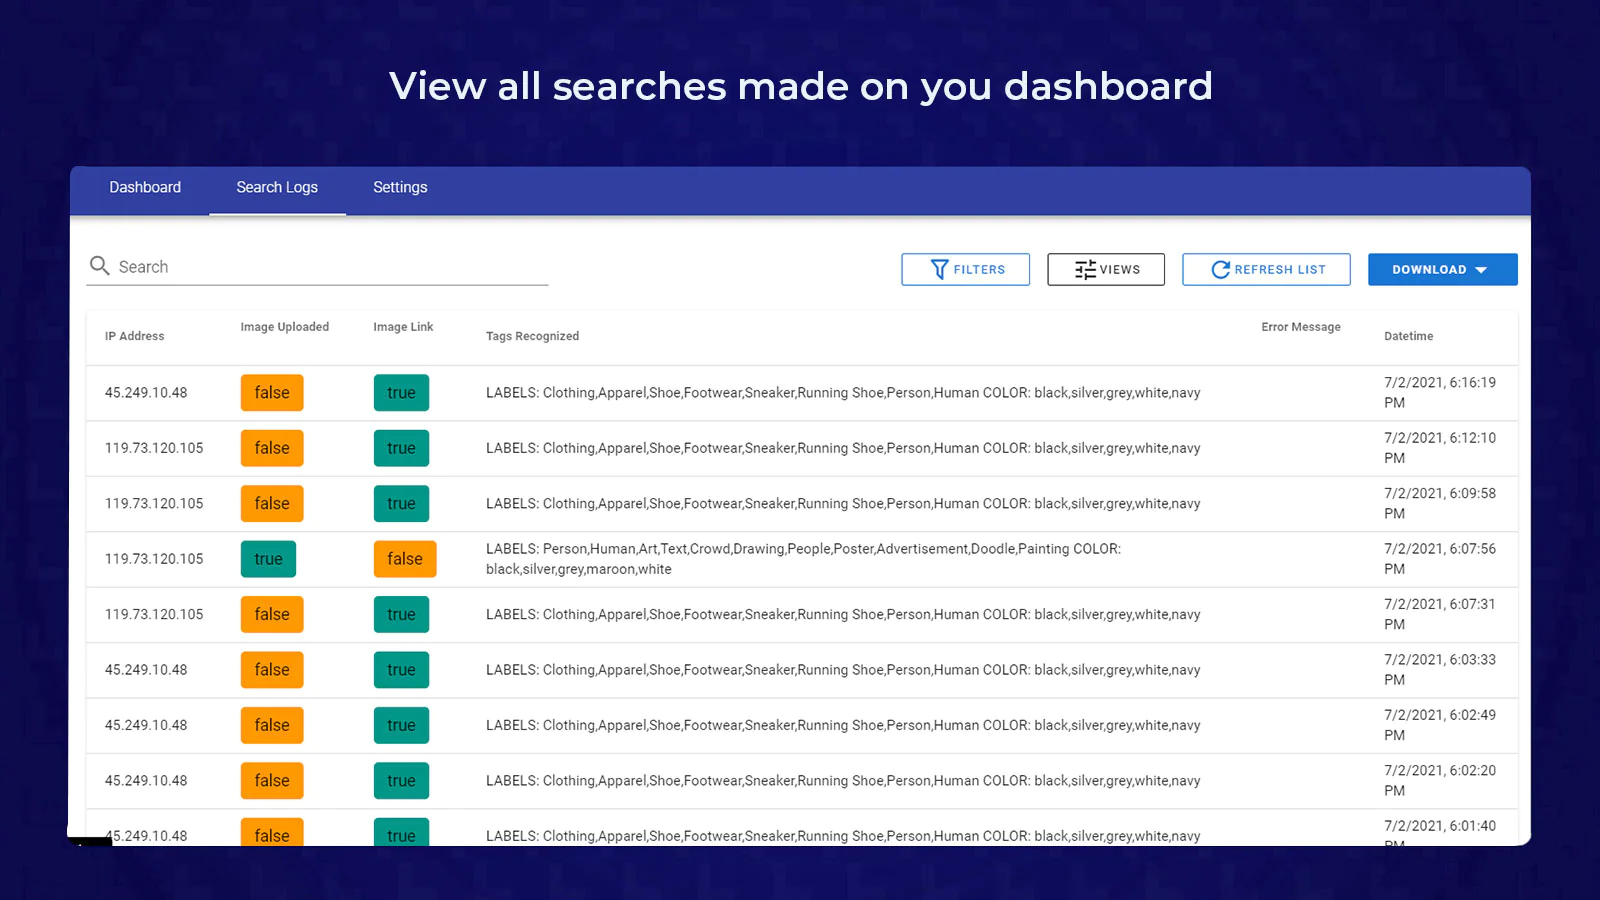Click the orange false badge under Image Link
1600x900 pixels.
point(405,559)
